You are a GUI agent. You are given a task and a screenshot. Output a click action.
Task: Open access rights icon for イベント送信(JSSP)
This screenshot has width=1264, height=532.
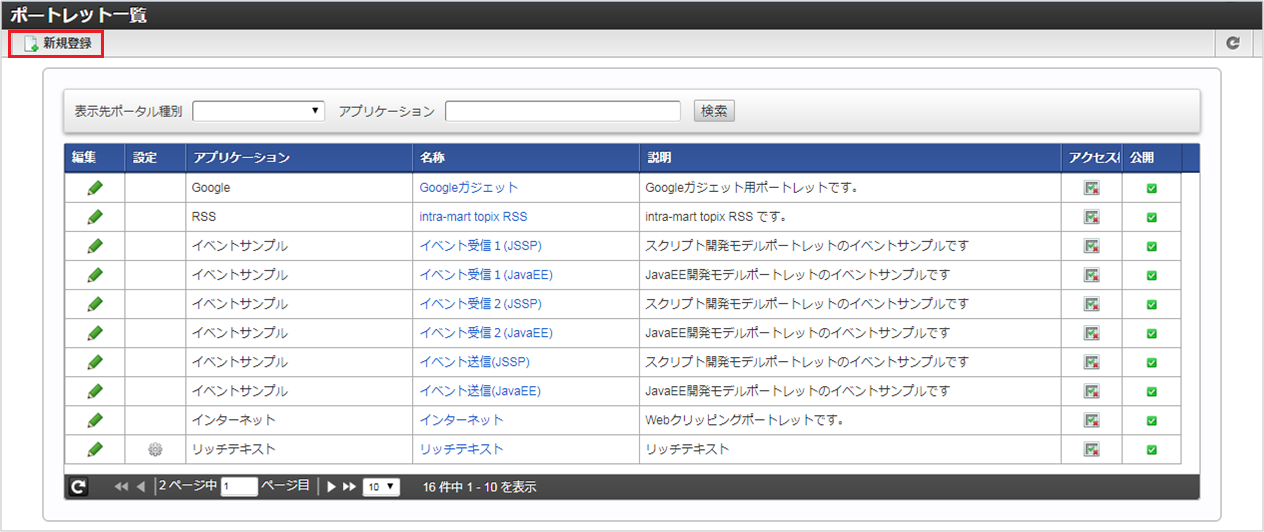click(1091, 362)
